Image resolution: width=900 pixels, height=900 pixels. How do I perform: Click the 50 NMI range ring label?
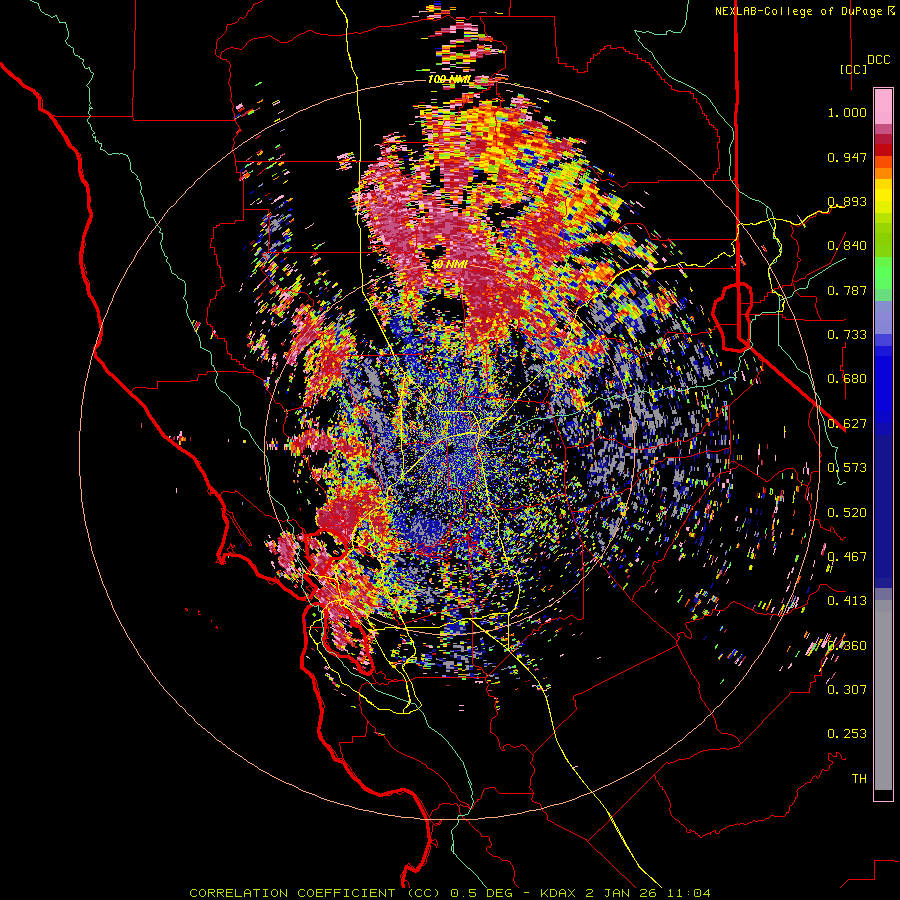[450, 265]
